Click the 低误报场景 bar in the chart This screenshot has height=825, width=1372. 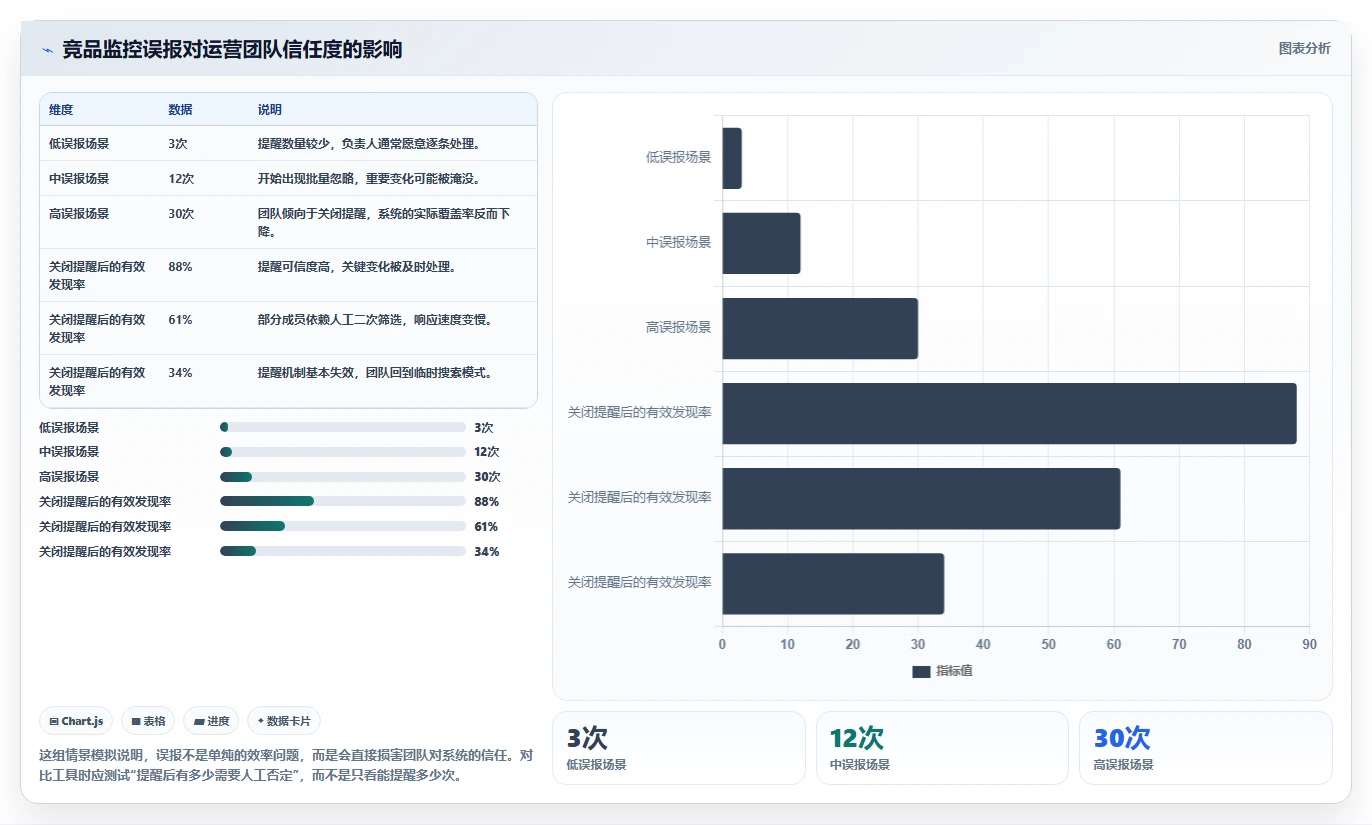[x=732, y=158]
